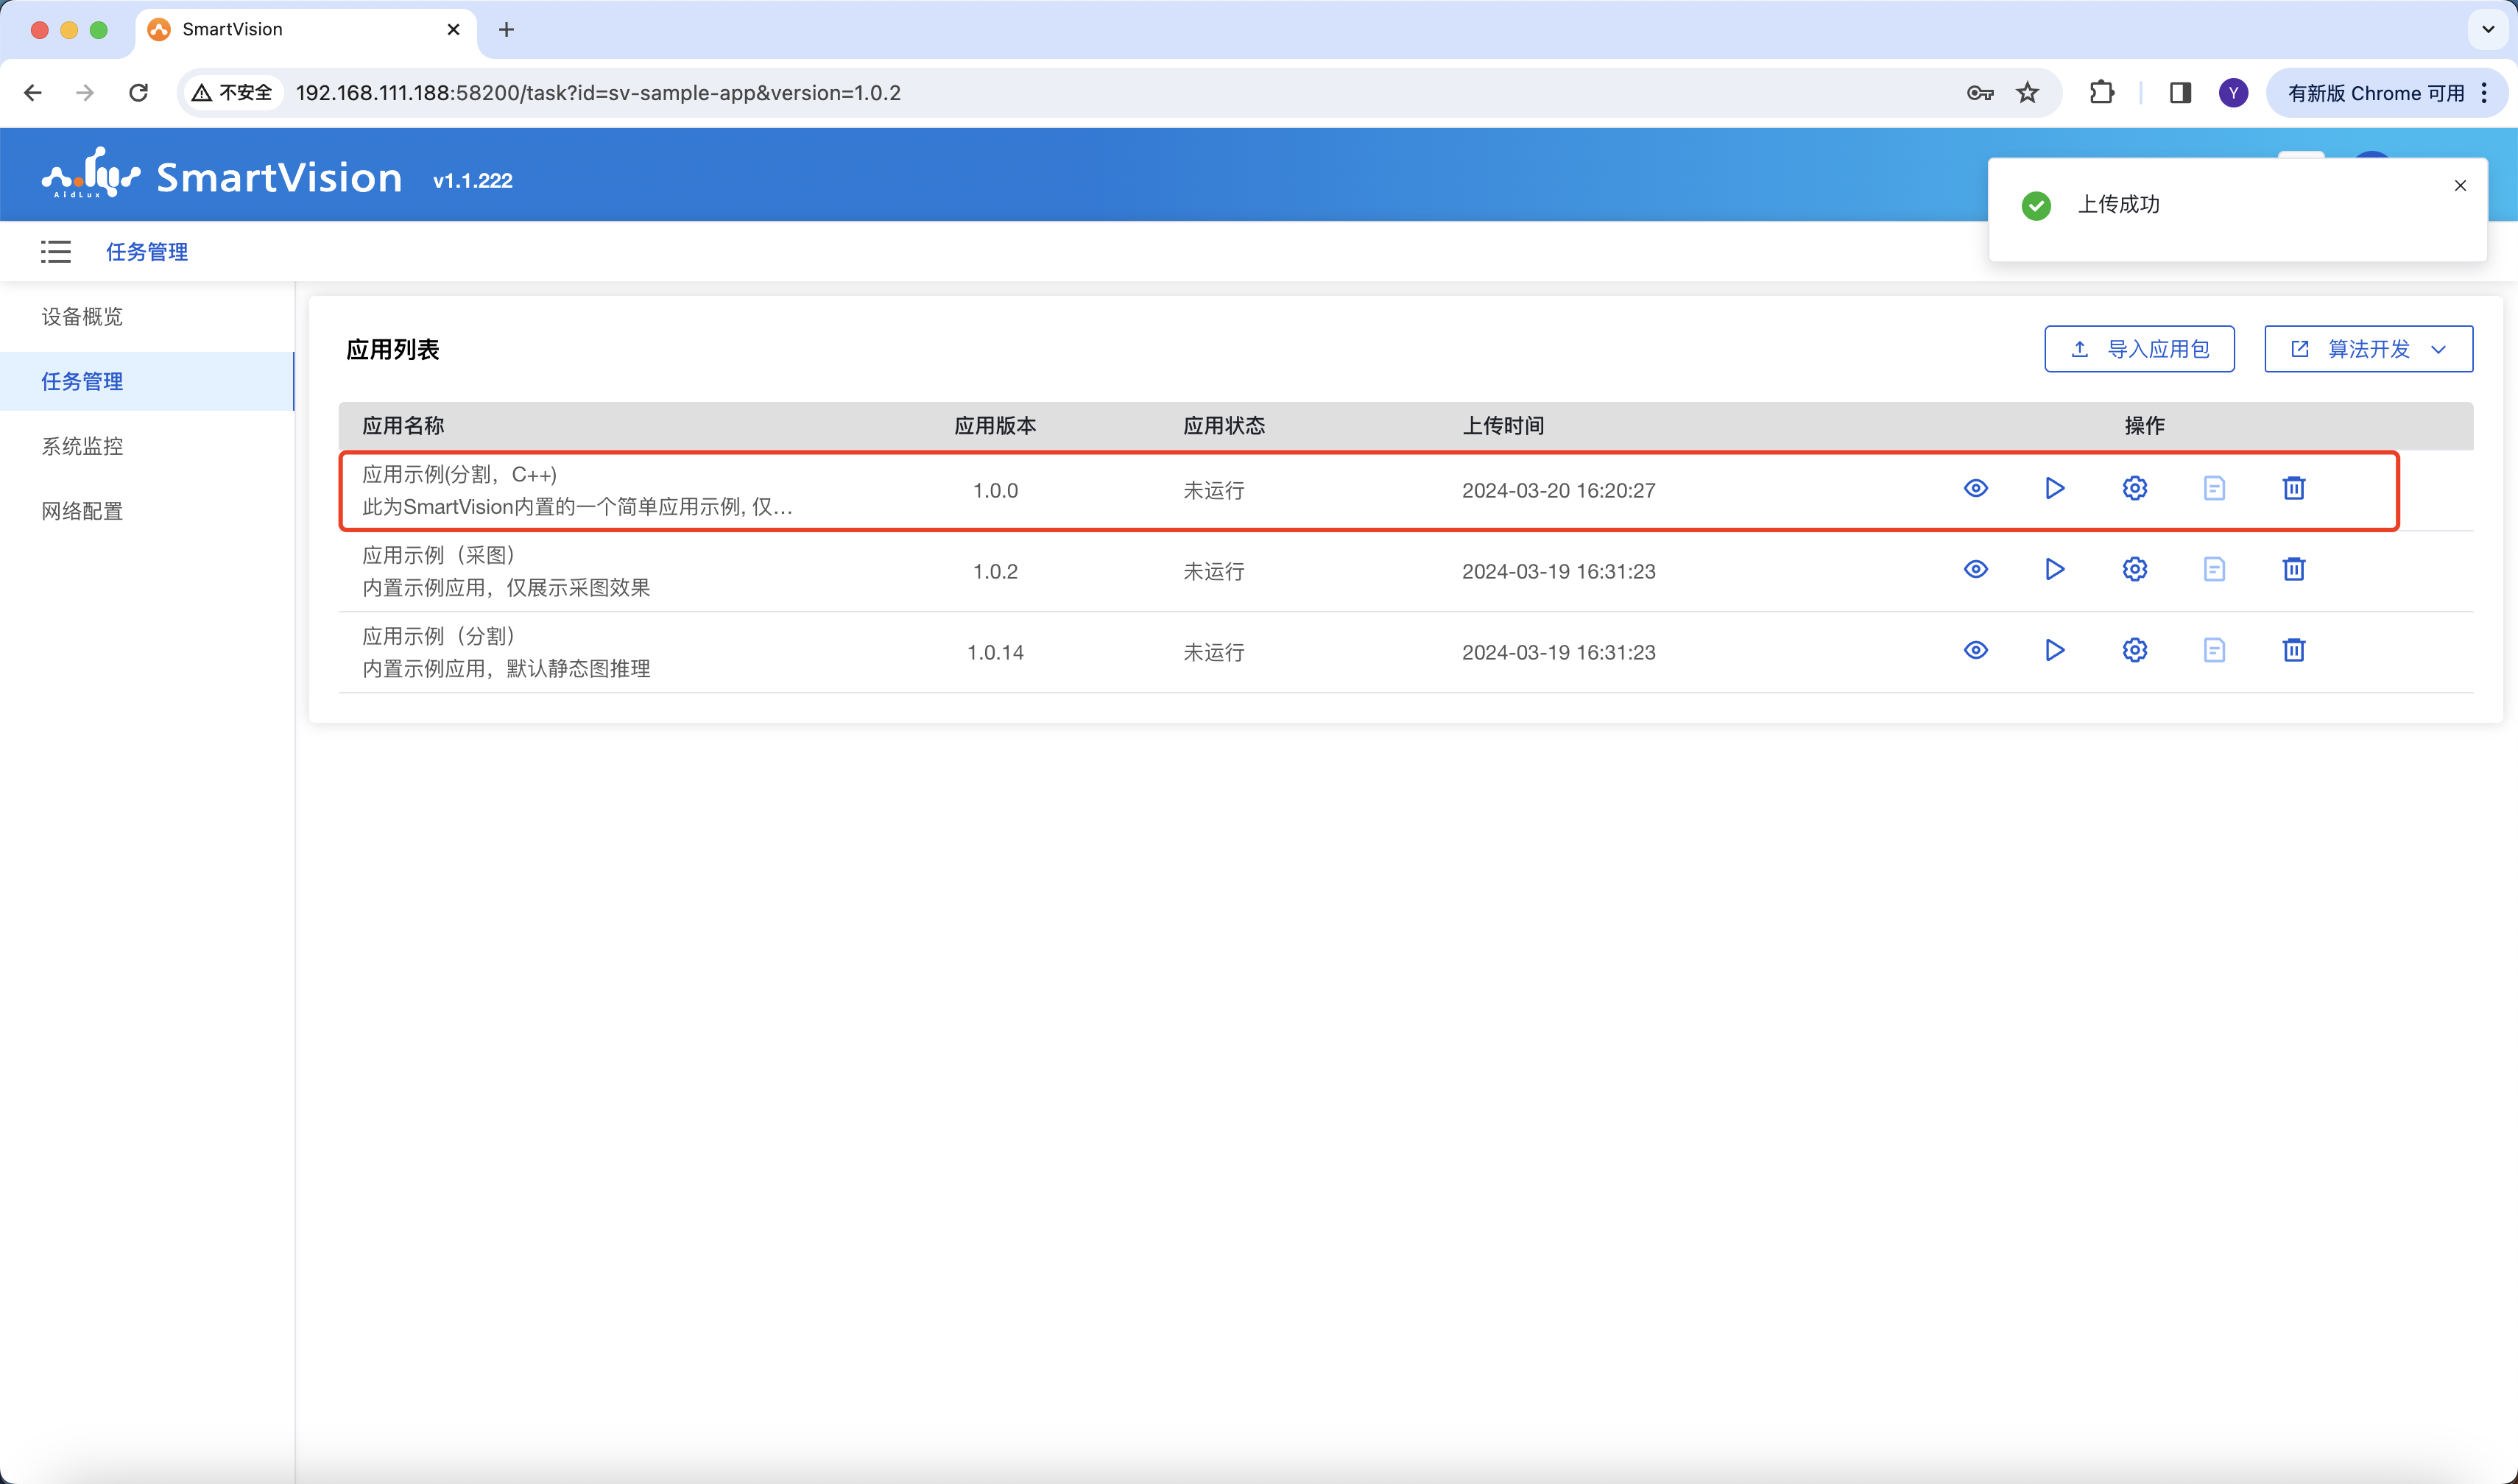Run the 应用示例(分割, C++) application
The width and height of the screenshot is (2518, 1484).
2055,488
